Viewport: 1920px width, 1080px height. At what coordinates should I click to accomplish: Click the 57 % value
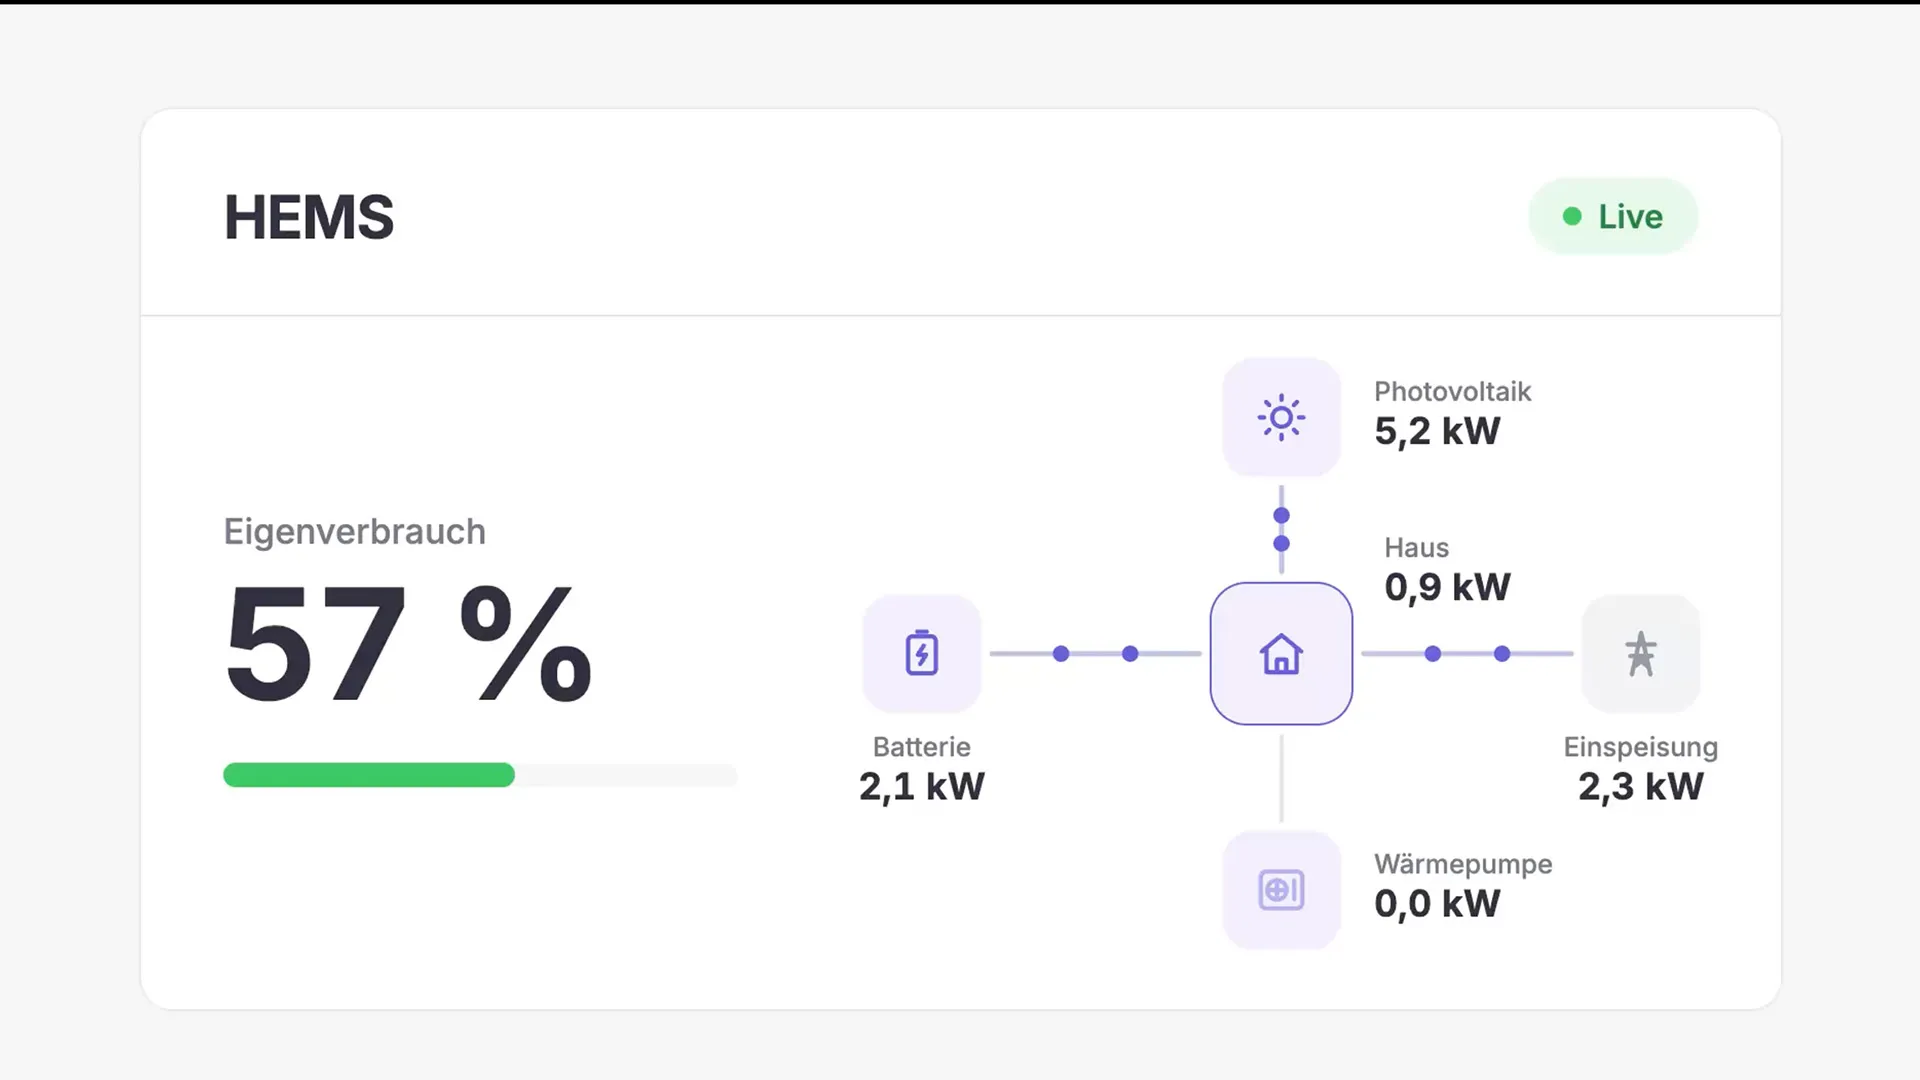(x=408, y=645)
